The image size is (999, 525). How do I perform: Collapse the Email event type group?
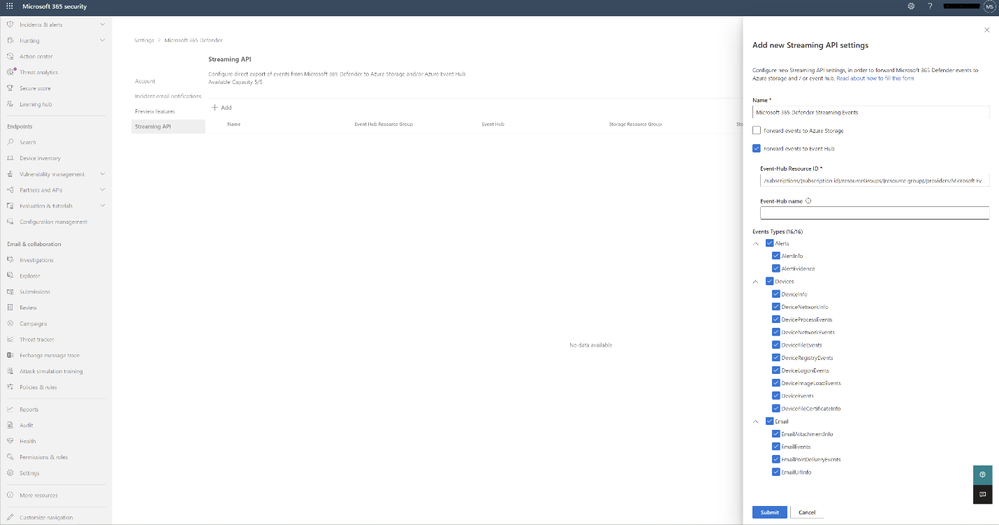pyautogui.click(x=756, y=421)
